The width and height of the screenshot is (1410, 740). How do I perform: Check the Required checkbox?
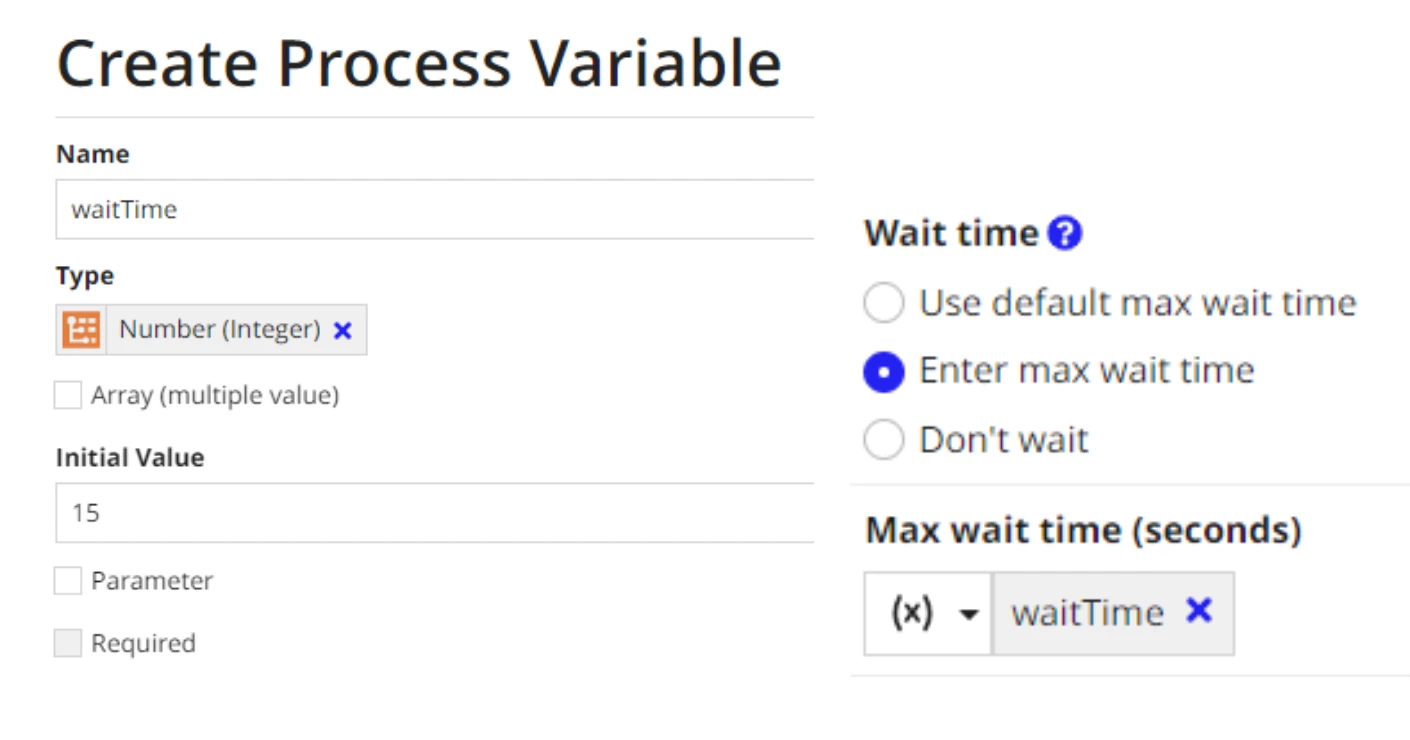(x=68, y=643)
